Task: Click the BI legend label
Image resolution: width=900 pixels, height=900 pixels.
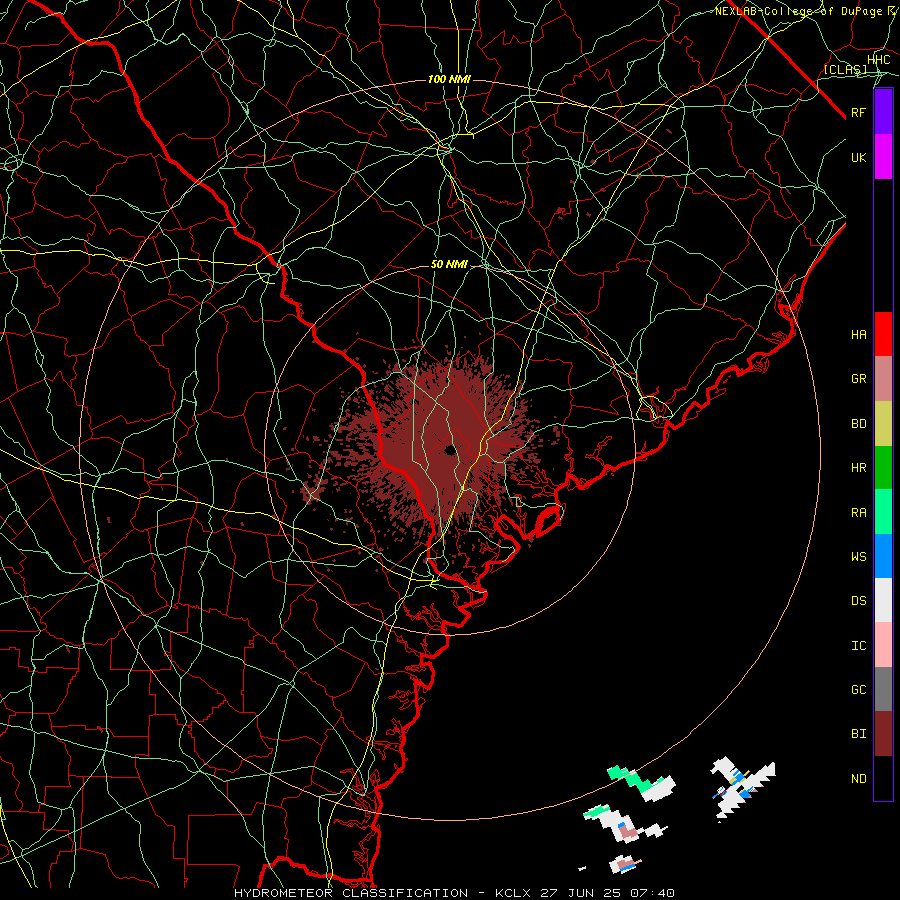Action: (x=858, y=734)
